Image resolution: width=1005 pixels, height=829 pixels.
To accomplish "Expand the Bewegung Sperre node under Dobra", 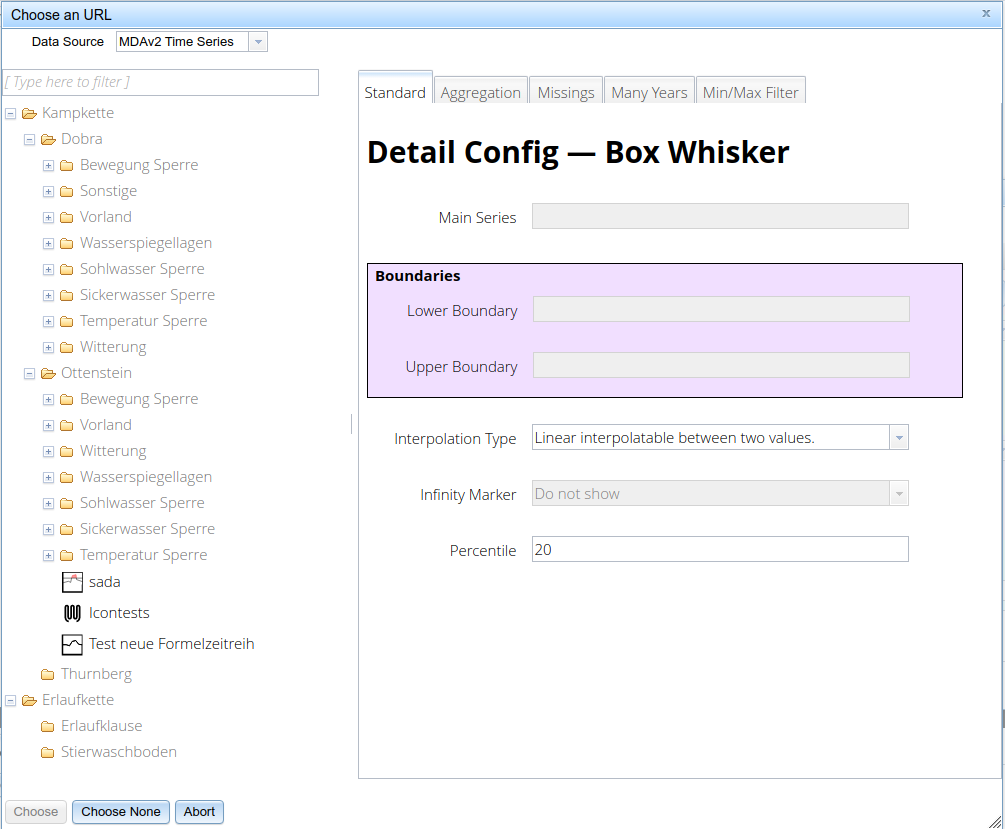I will 48,165.
